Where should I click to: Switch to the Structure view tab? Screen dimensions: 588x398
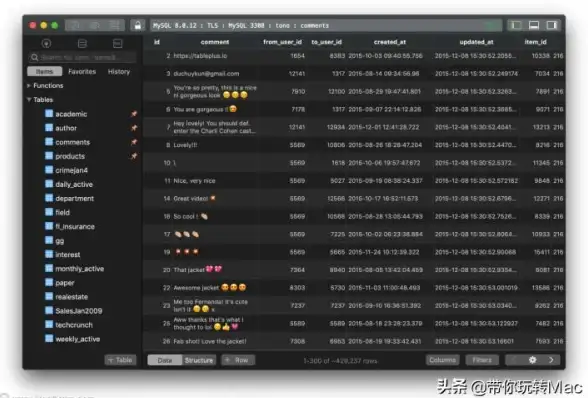tap(199, 360)
